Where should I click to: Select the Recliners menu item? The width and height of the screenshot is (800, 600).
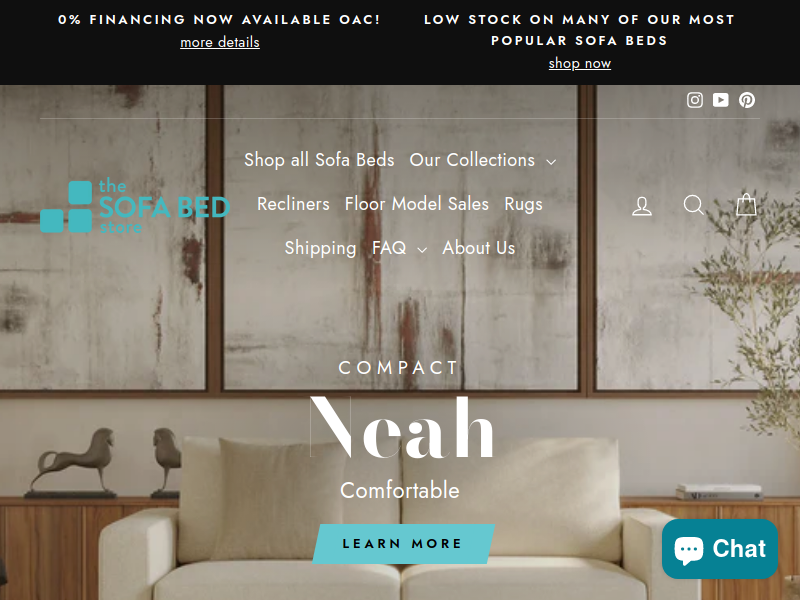(x=293, y=204)
